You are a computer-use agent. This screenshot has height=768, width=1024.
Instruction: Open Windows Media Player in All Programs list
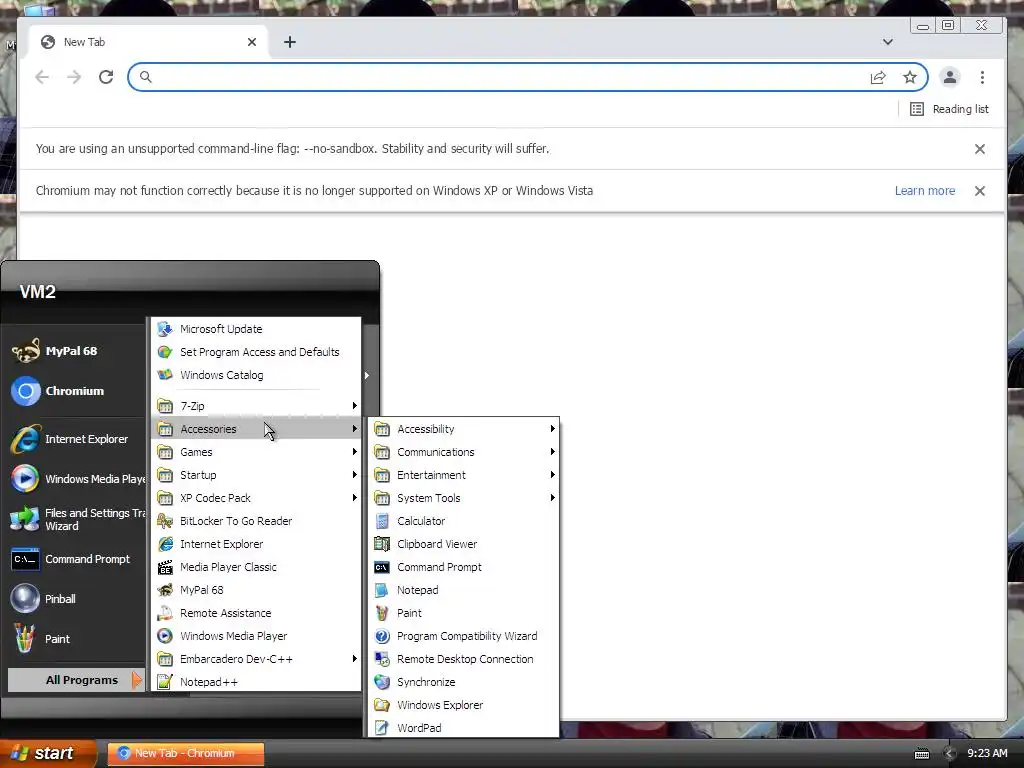256,636
